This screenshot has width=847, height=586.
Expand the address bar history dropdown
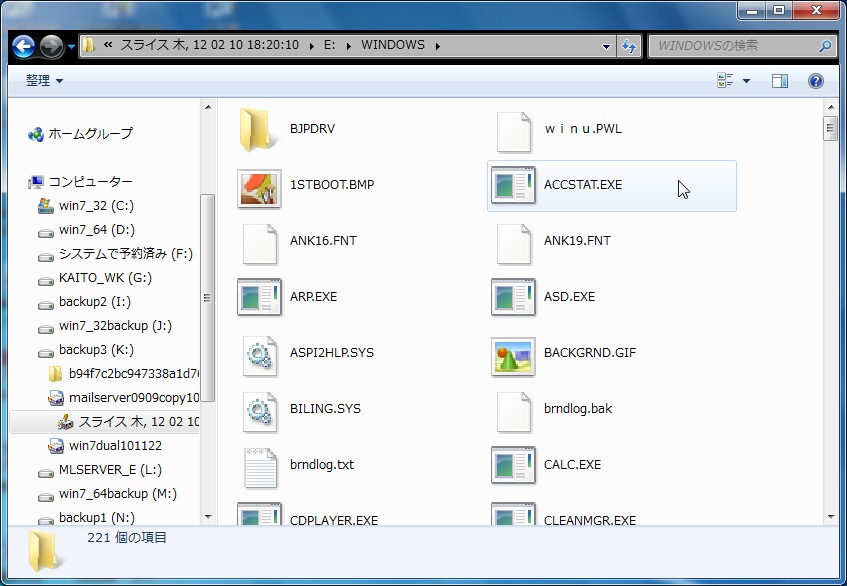click(607, 46)
